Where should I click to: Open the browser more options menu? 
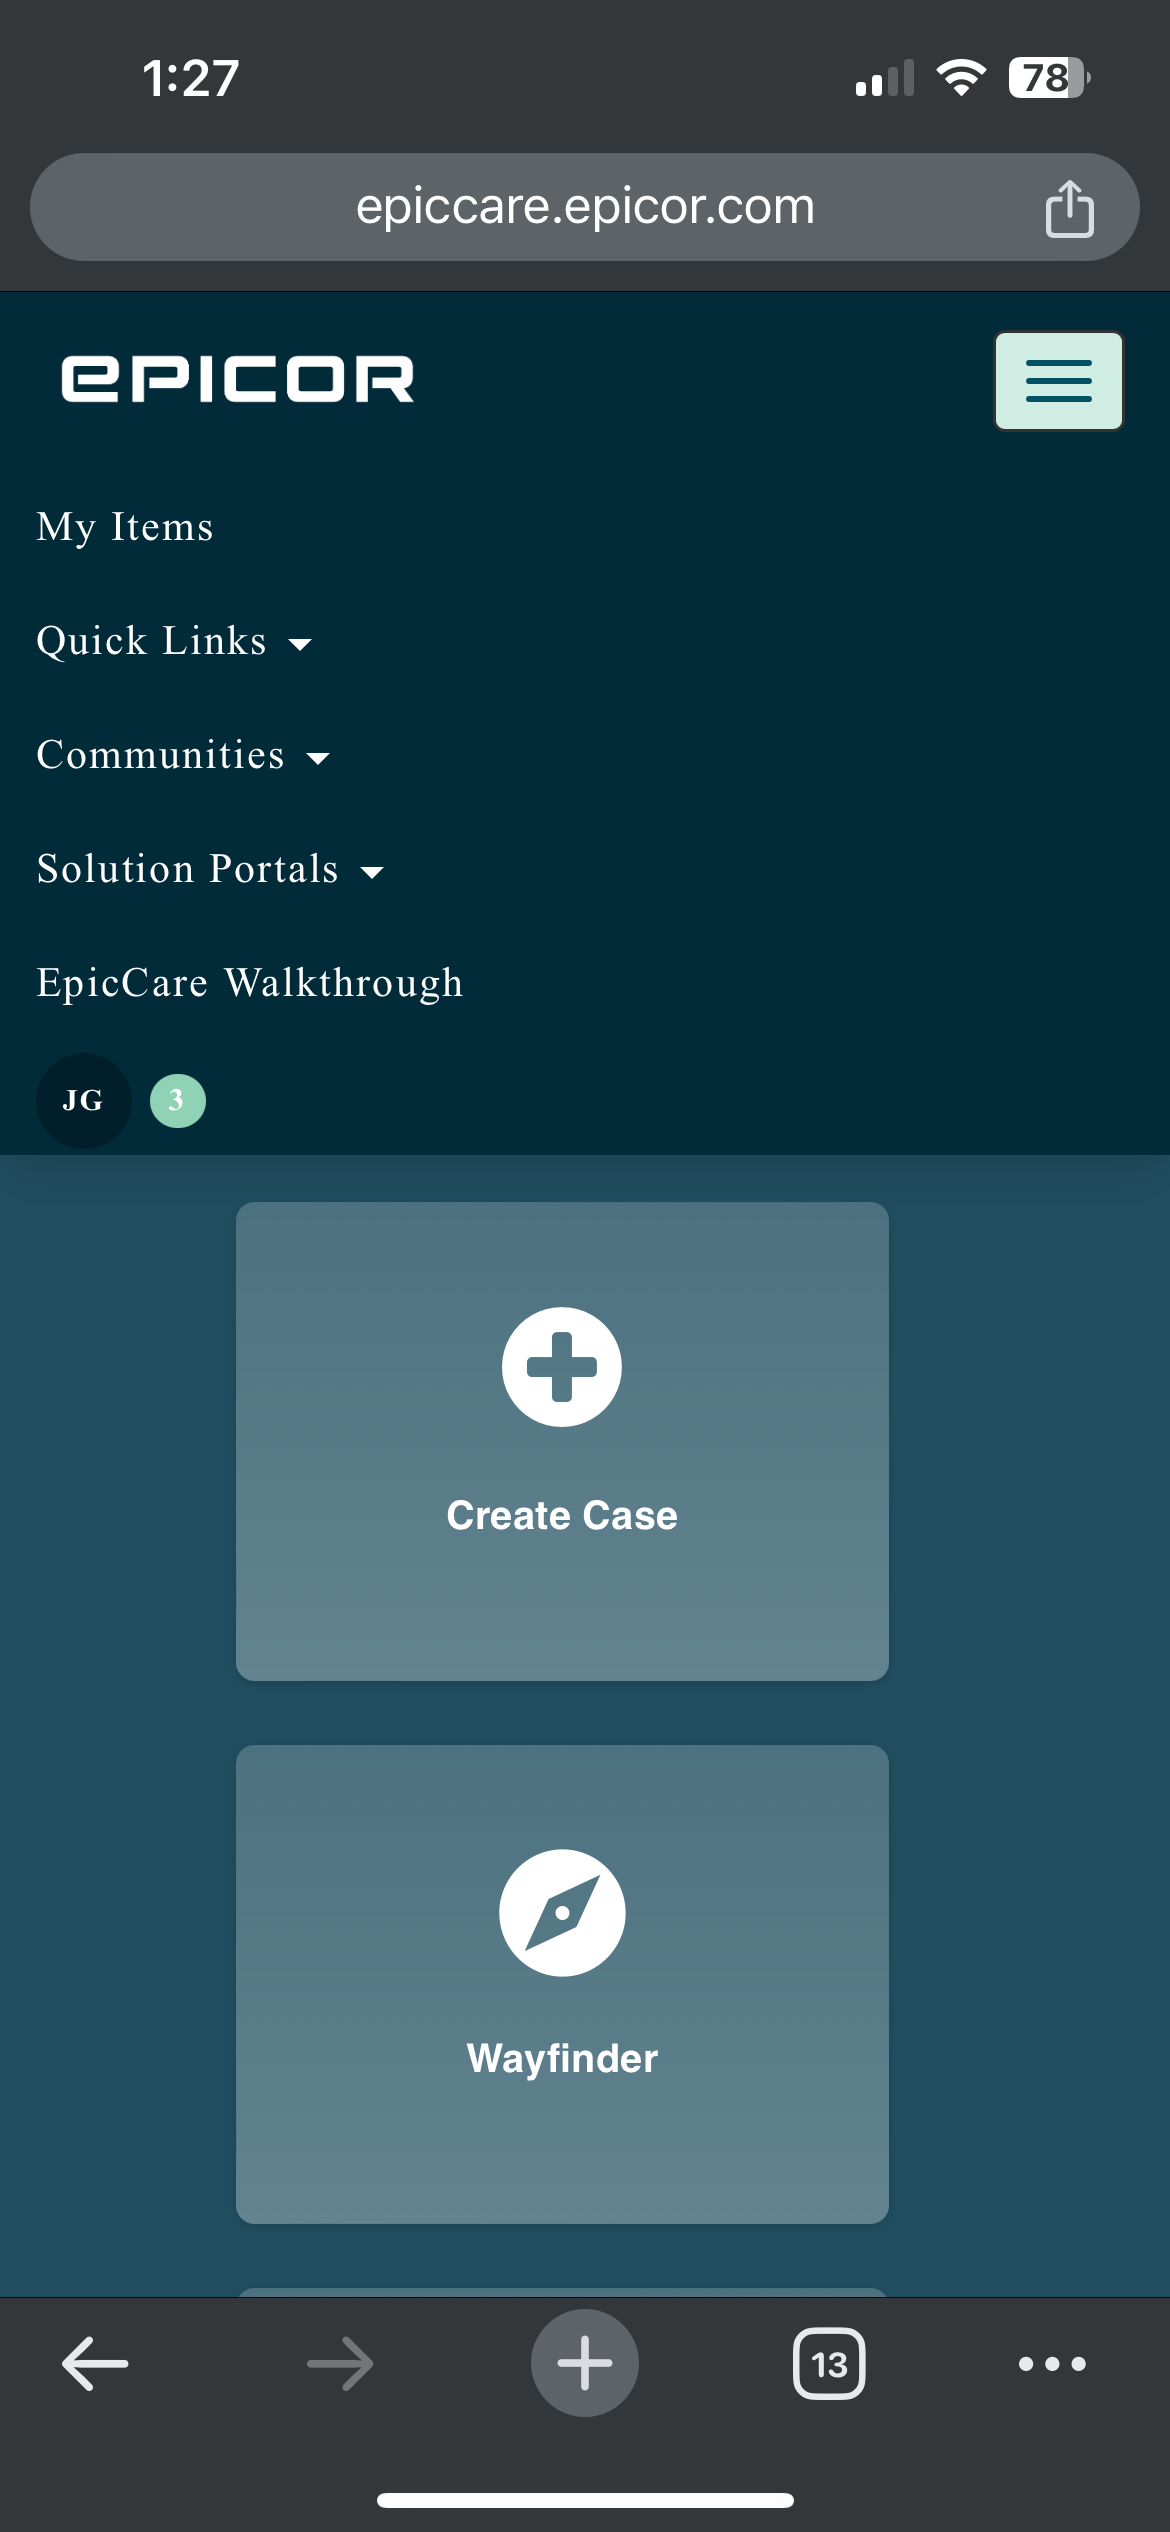coord(1051,2364)
